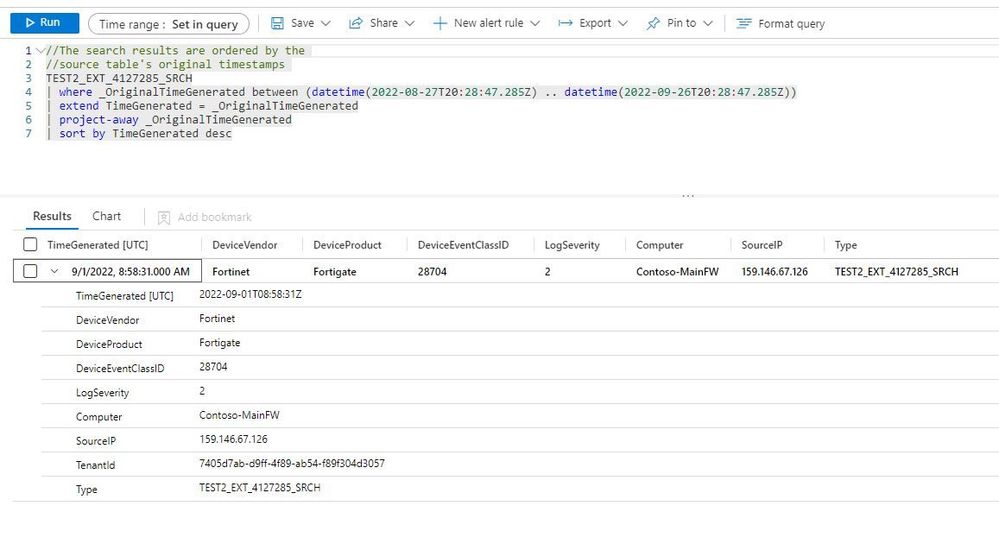The width and height of the screenshot is (999, 537).
Task: Sort by LogSeverity column header
Action: (x=572, y=245)
